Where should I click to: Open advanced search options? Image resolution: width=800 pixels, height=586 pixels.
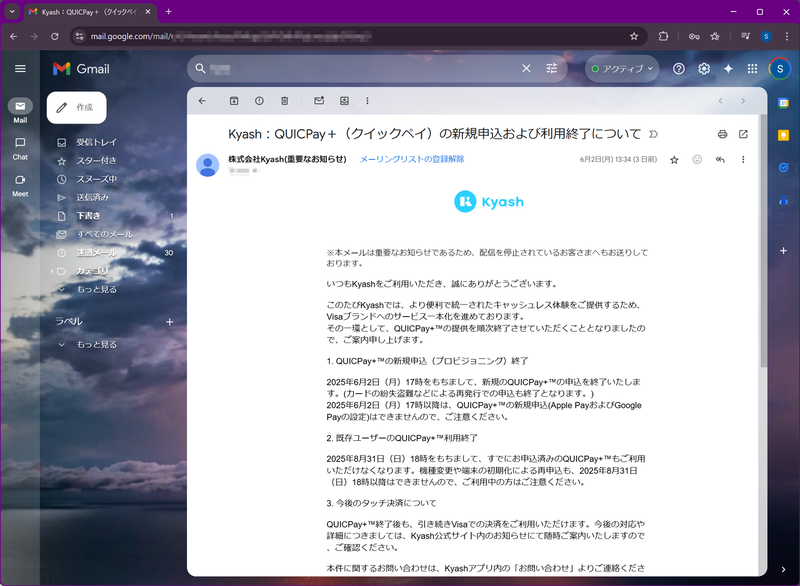[550, 68]
